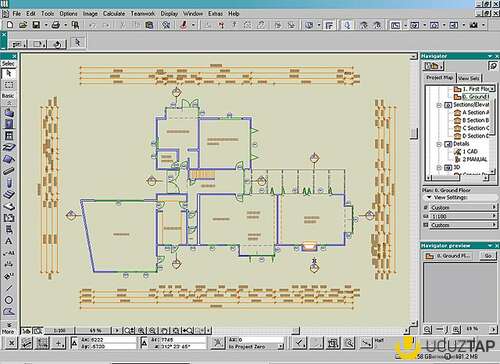Switch to the View Sets tab
This screenshot has height=364, width=500.
(469, 78)
